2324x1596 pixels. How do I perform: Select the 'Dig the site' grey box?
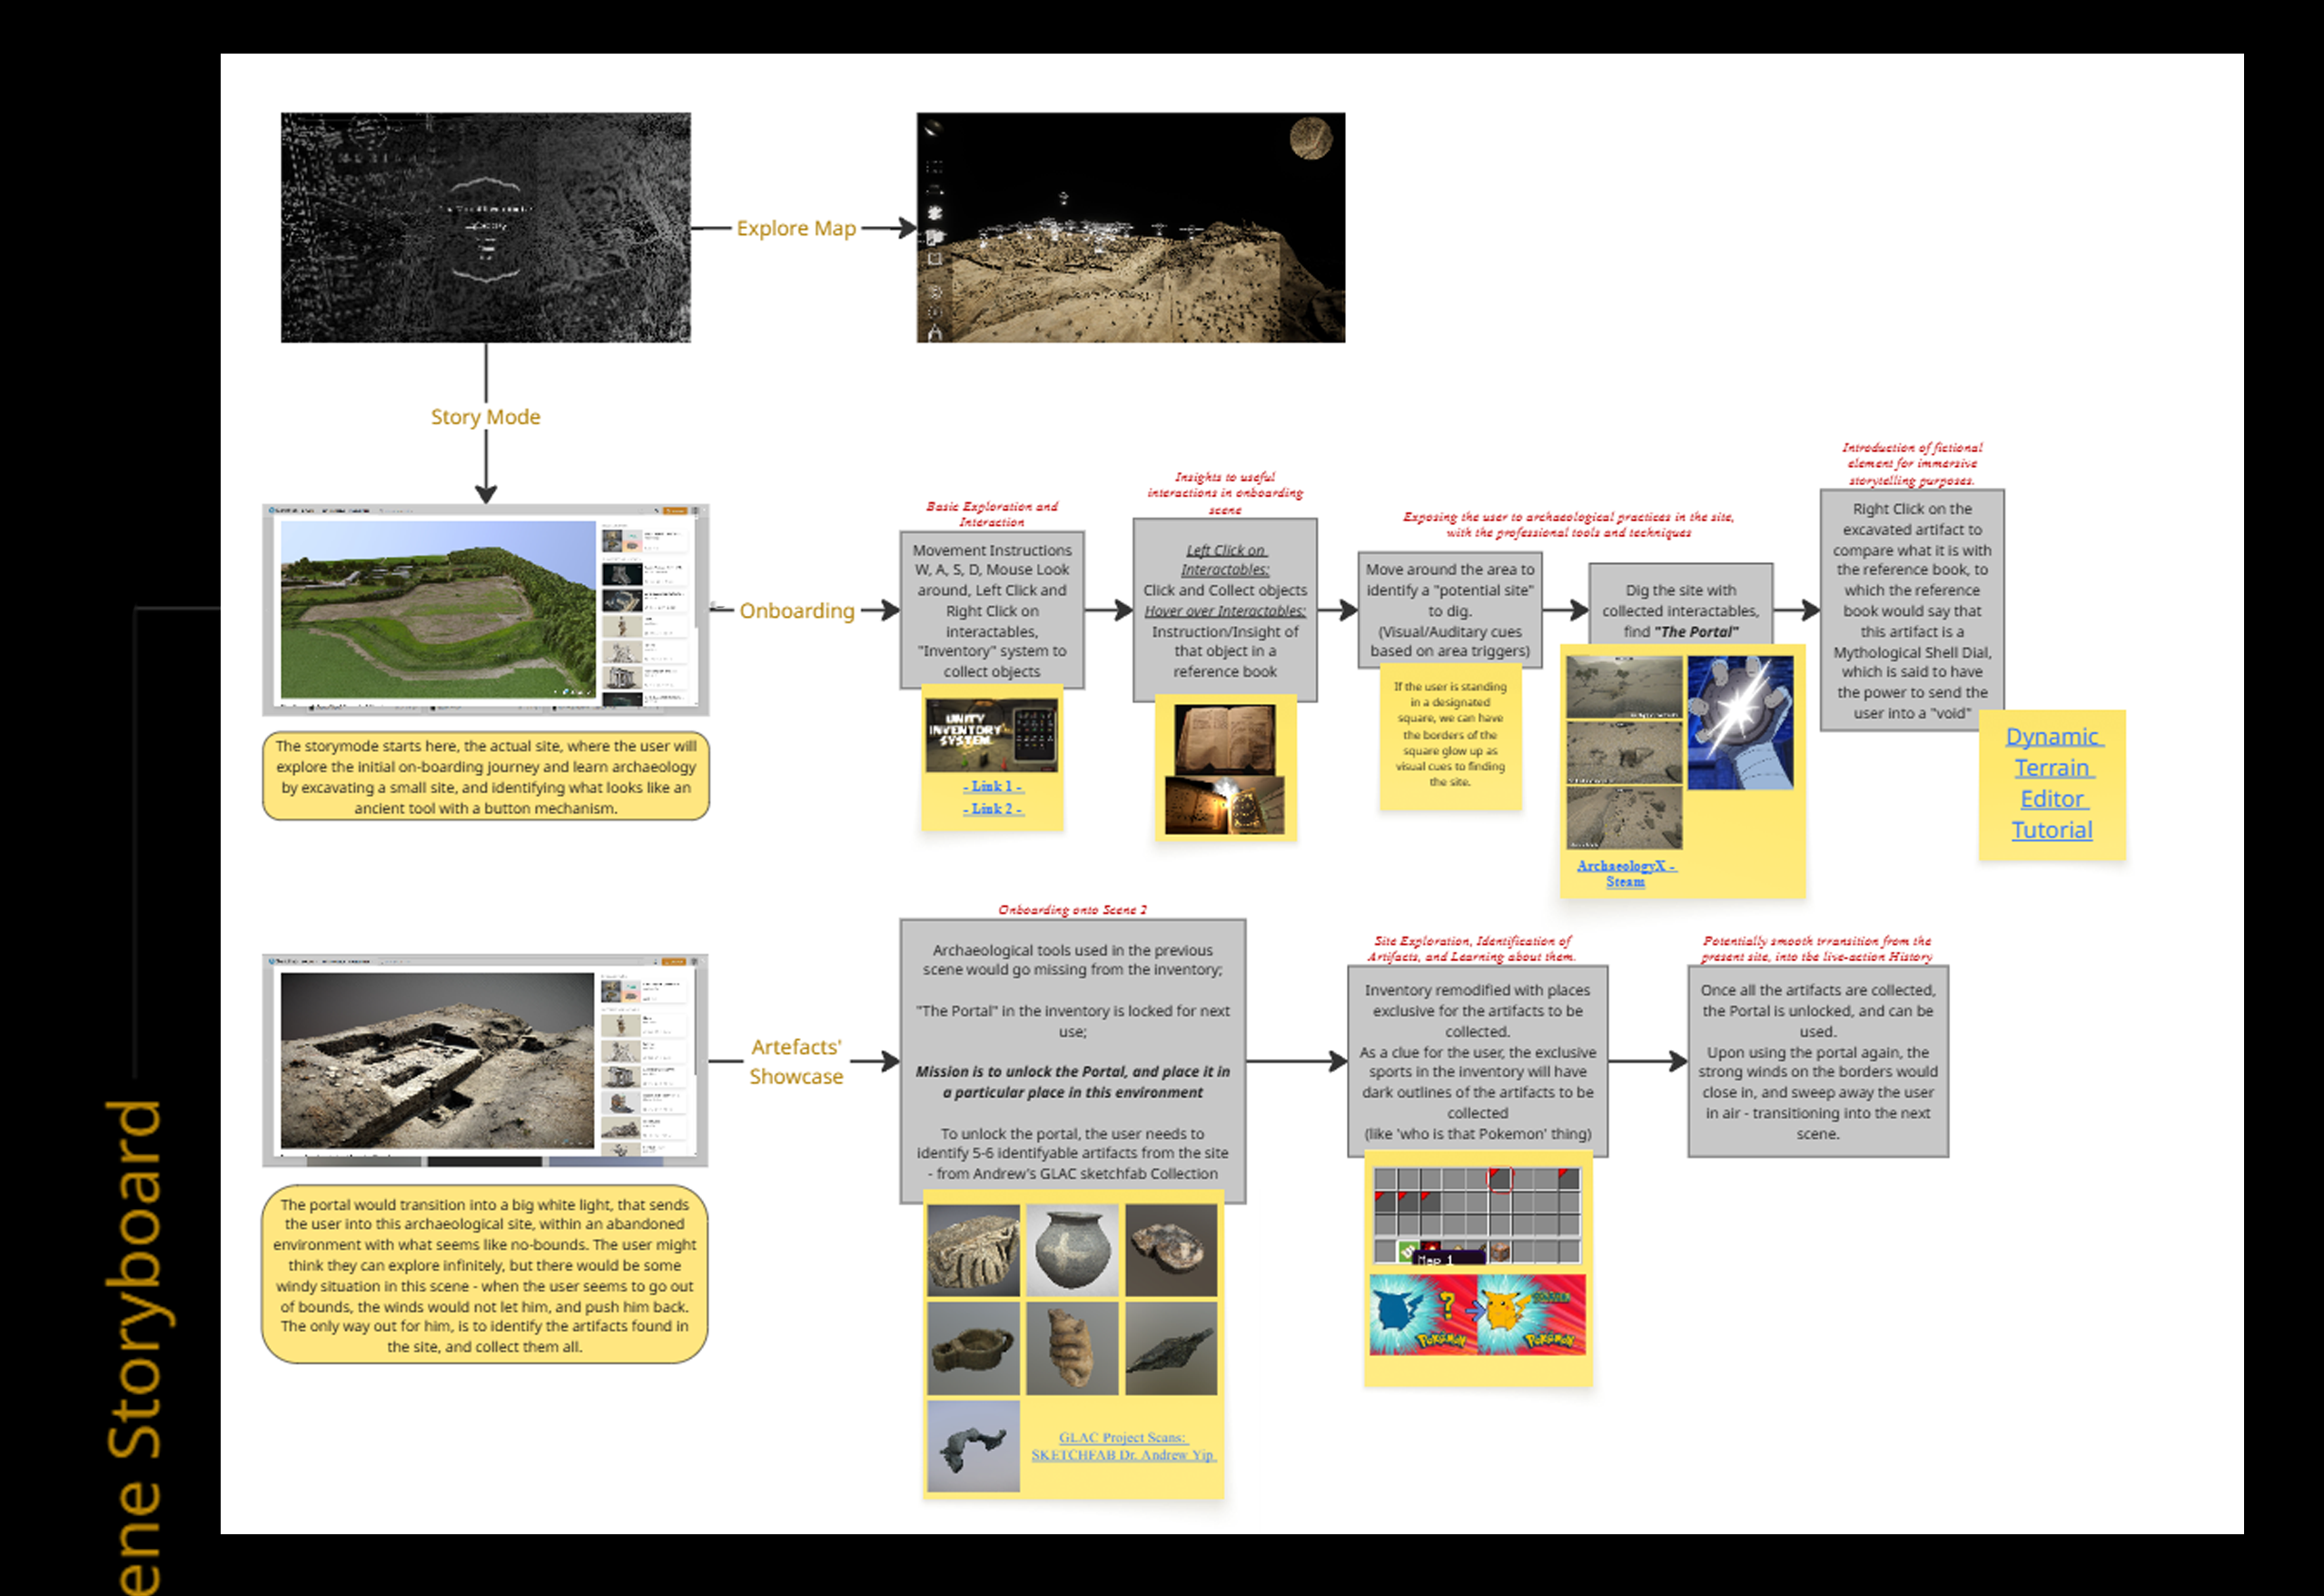(x=1681, y=604)
